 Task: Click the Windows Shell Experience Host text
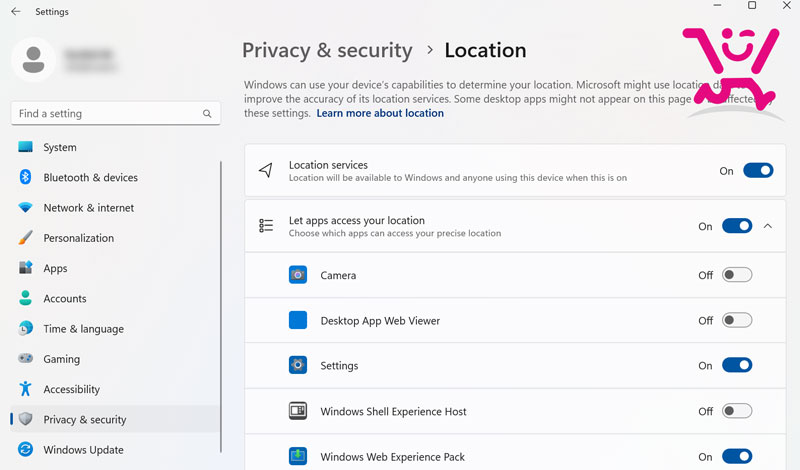click(393, 411)
